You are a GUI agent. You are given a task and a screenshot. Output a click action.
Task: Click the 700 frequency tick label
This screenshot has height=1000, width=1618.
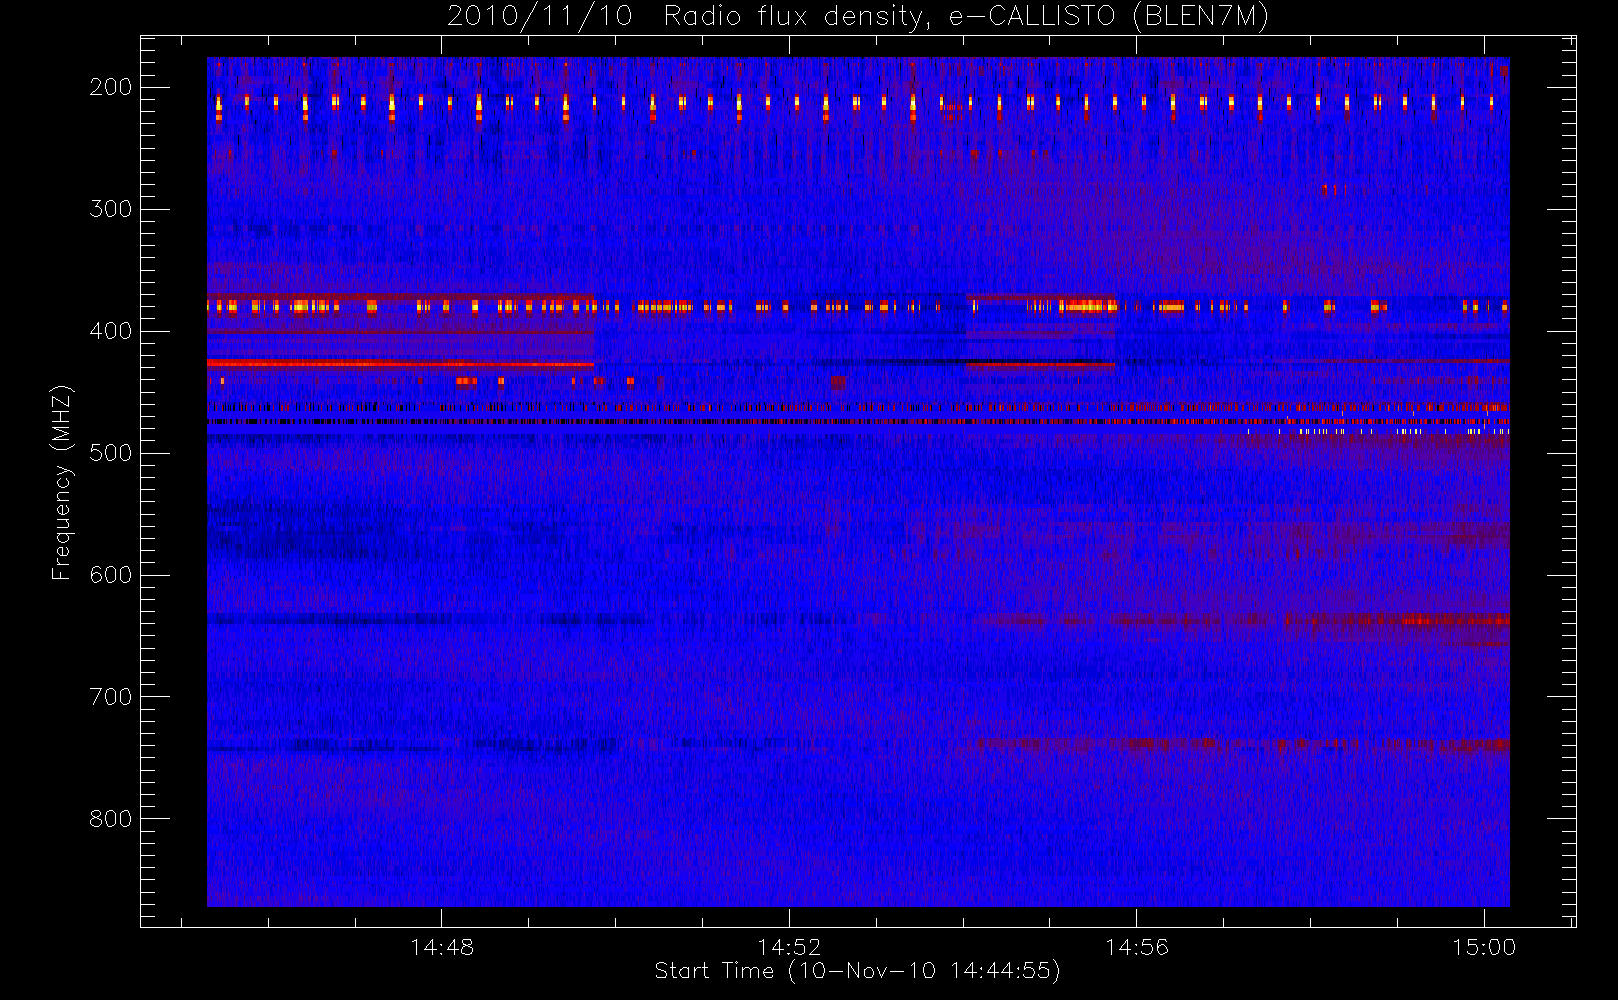click(x=111, y=697)
